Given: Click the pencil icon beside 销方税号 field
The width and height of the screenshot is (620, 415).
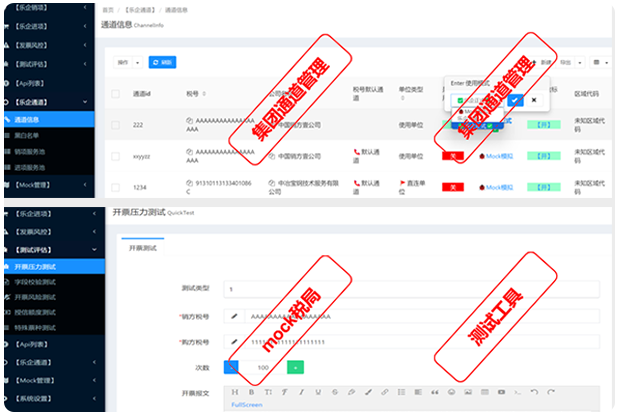Looking at the screenshot, I should pos(234,315).
